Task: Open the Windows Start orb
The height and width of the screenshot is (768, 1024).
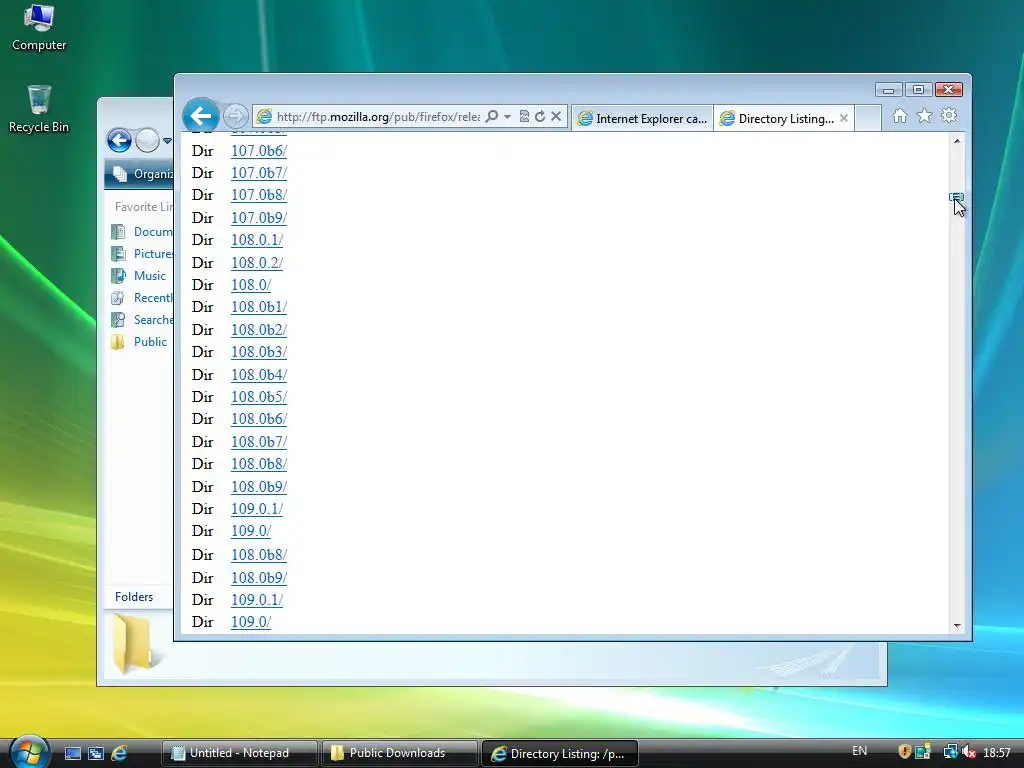Action: [x=29, y=752]
